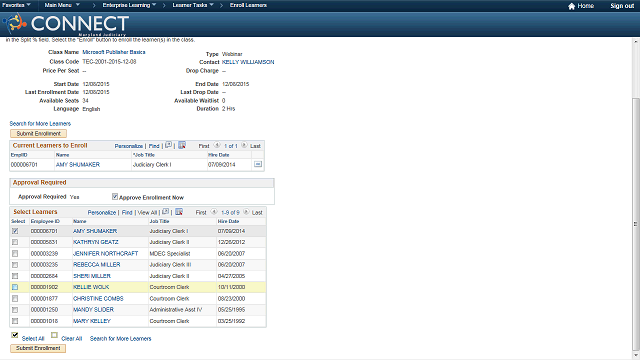Open the Main Menu dropdown
Image resolution: width=640 pixels, height=360 pixels.
pyautogui.click(x=62, y=5)
